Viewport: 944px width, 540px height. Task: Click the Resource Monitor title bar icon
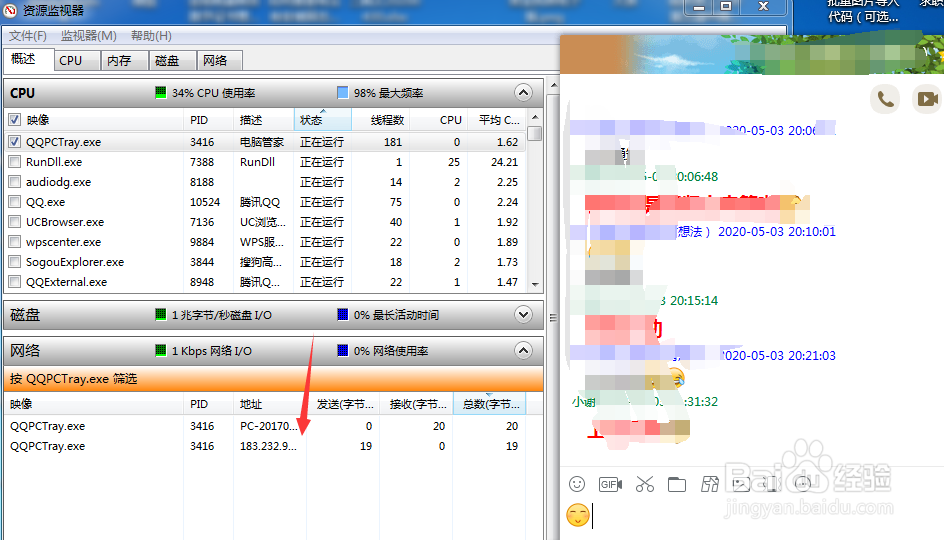point(10,10)
